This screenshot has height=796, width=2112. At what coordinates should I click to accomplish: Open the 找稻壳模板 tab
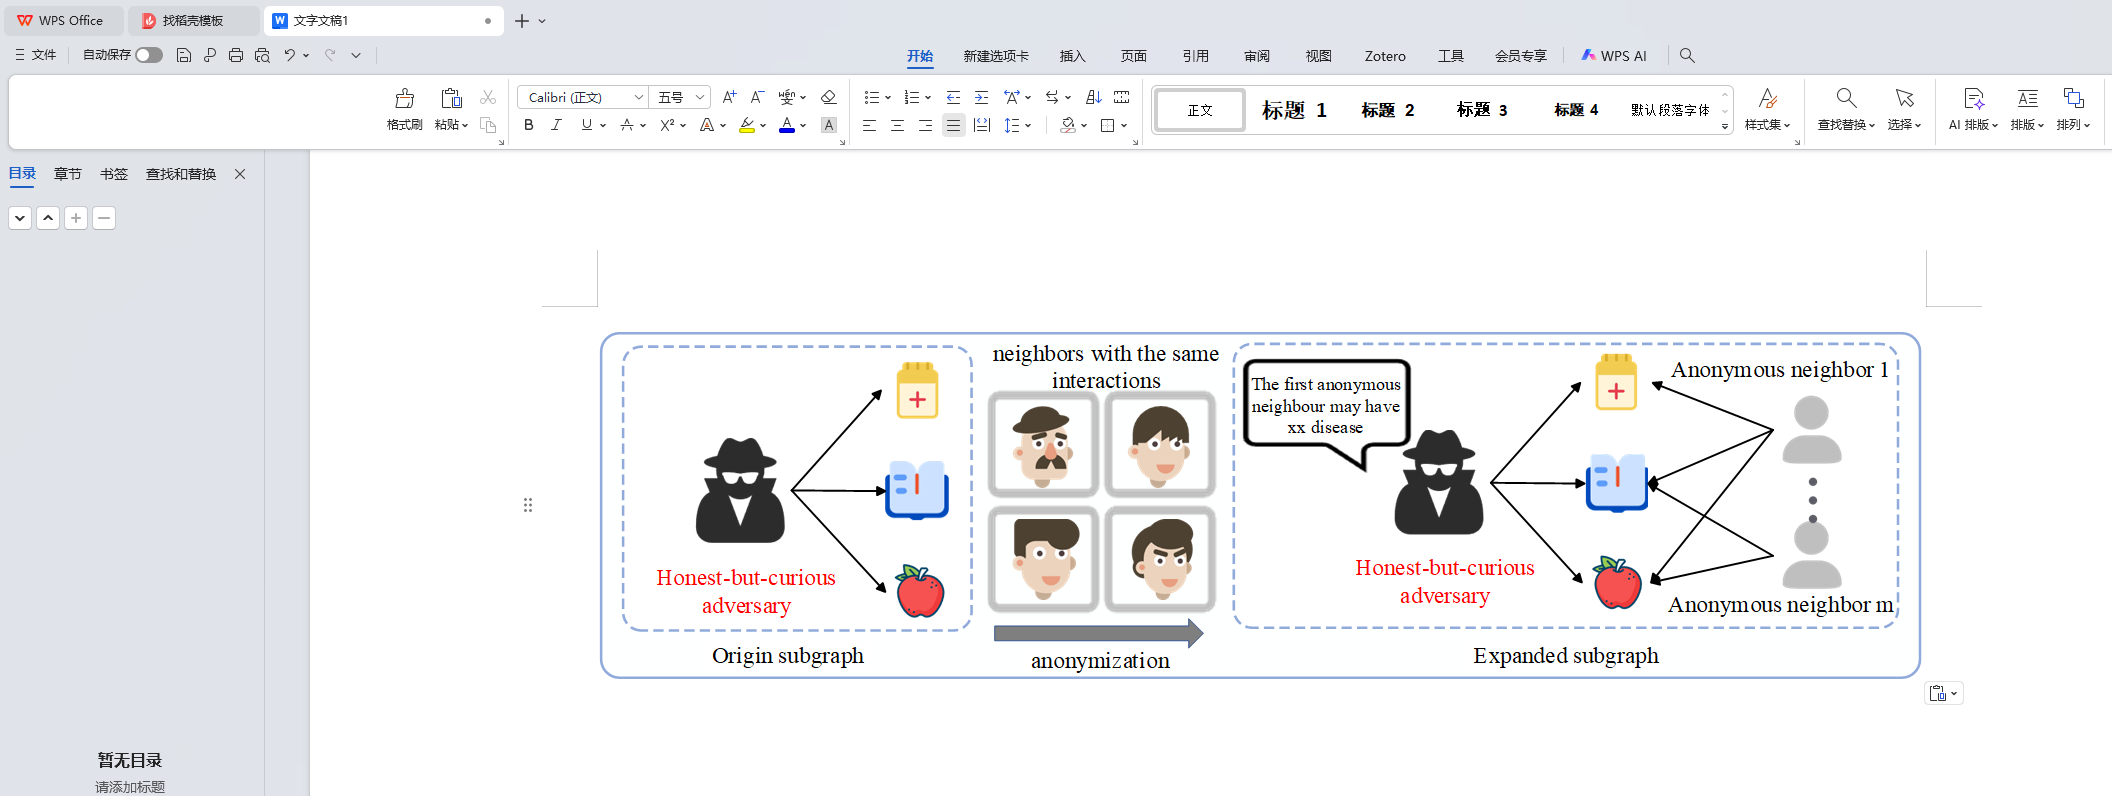point(193,20)
